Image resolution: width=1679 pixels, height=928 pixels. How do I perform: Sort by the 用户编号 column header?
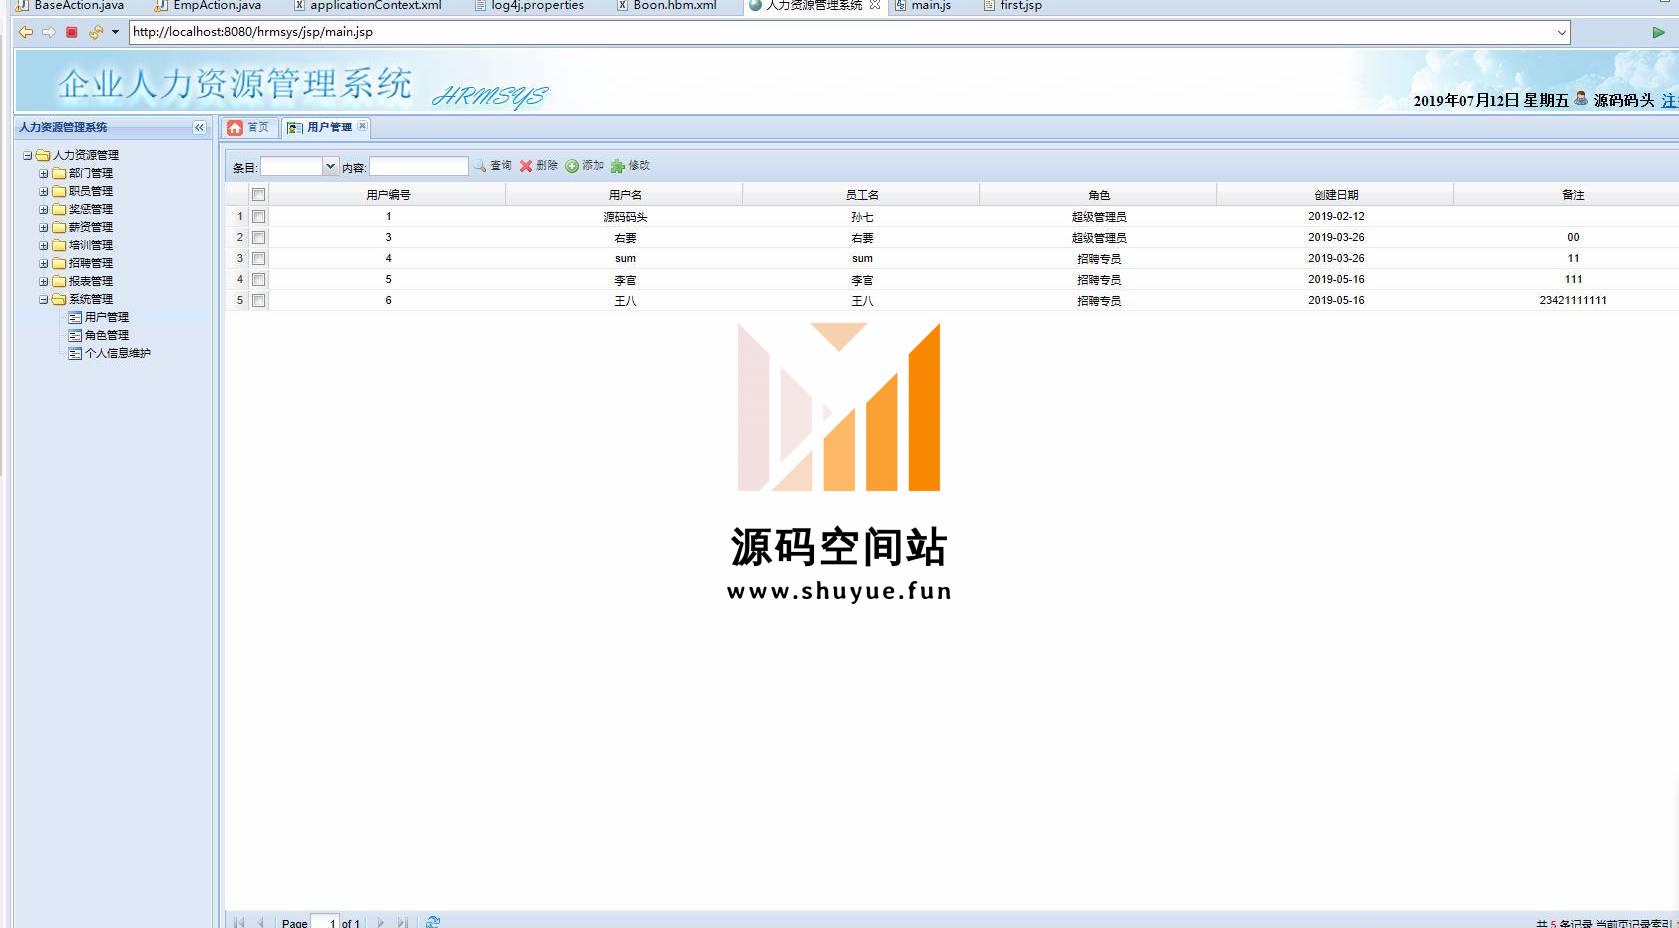point(388,195)
